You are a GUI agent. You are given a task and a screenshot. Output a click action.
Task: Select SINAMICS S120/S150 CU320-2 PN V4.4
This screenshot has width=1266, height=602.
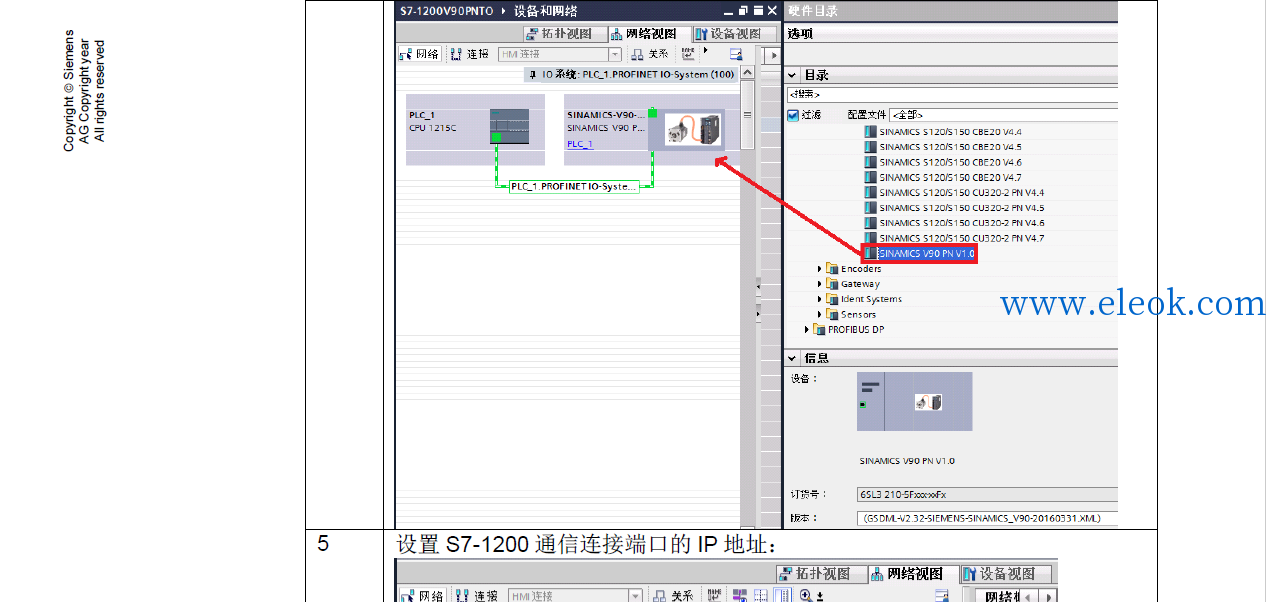(955, 193)
